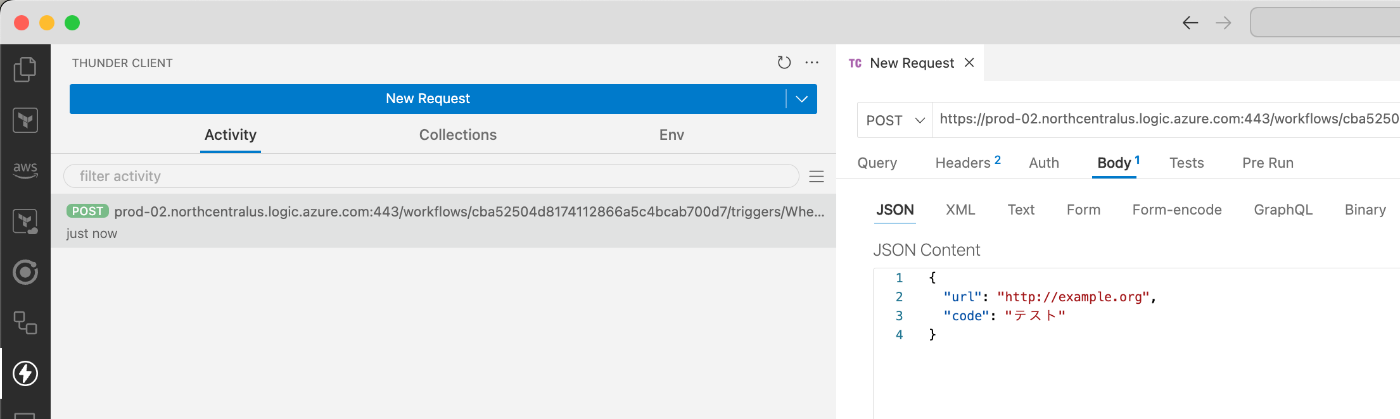This screenshot has width=1400, height=419.
Task: Open the activity filter menu icon
Action: point(817,176)
